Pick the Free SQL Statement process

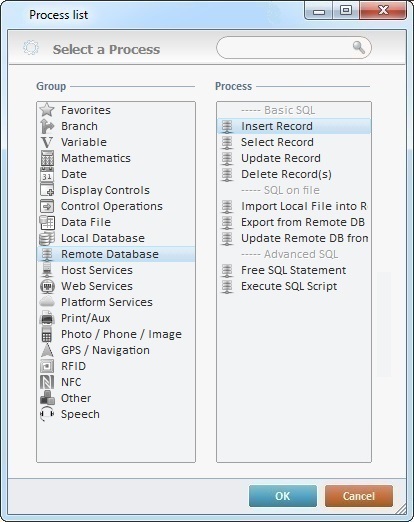(294, 270)
